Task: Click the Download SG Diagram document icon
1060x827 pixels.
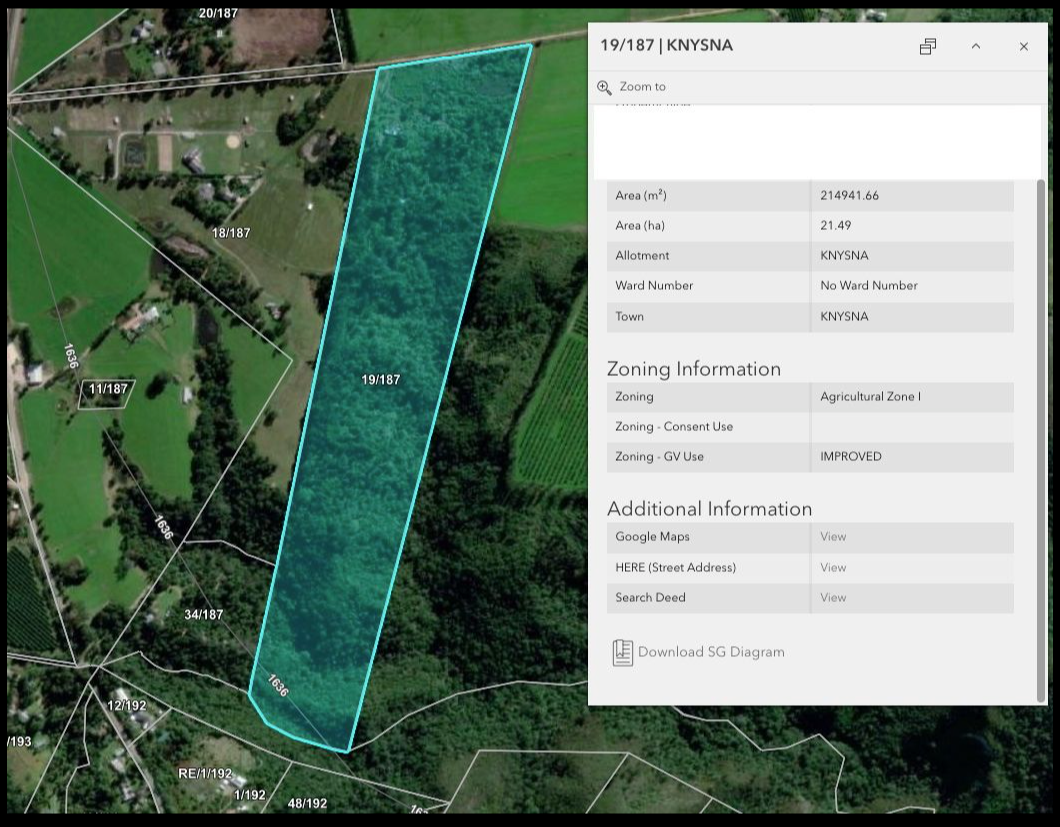Action: pyautogui.click(x=622, y=652)
